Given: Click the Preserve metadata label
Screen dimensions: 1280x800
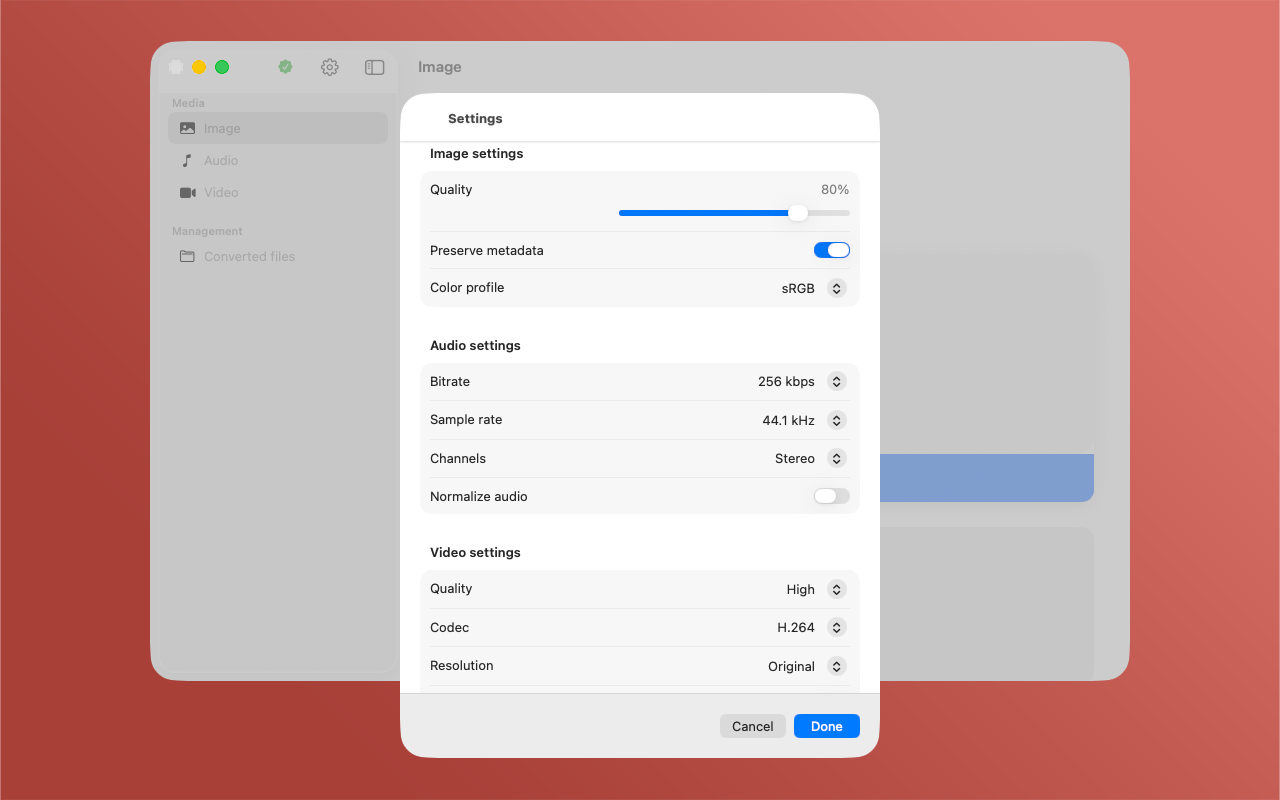Looking at the screenshot, I should coord(487,250).
